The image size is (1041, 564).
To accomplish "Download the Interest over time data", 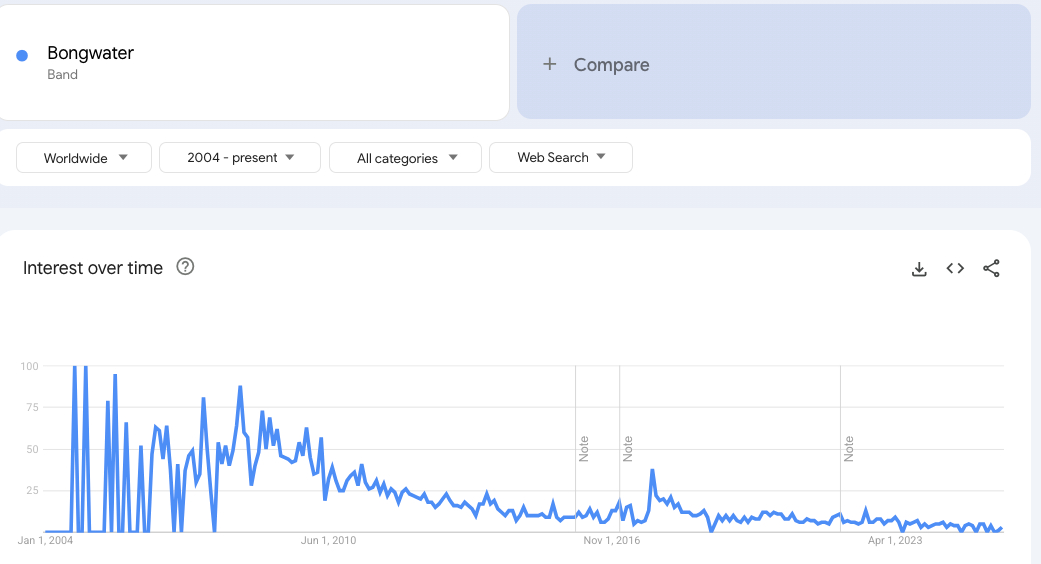I will point(919,268).
